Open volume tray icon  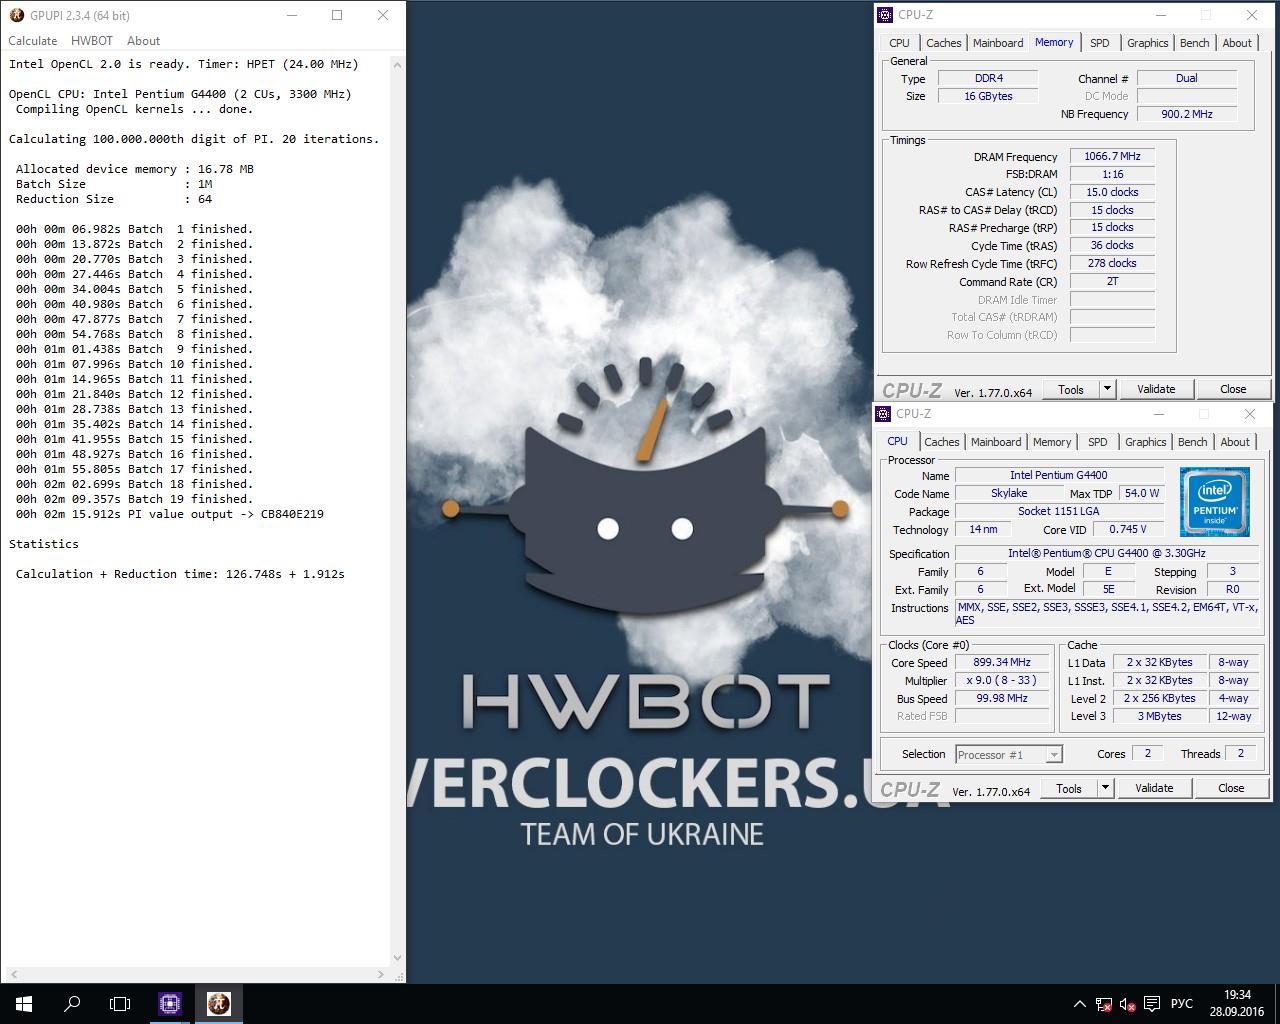pyautogui.click(x=1128, y=1004)
